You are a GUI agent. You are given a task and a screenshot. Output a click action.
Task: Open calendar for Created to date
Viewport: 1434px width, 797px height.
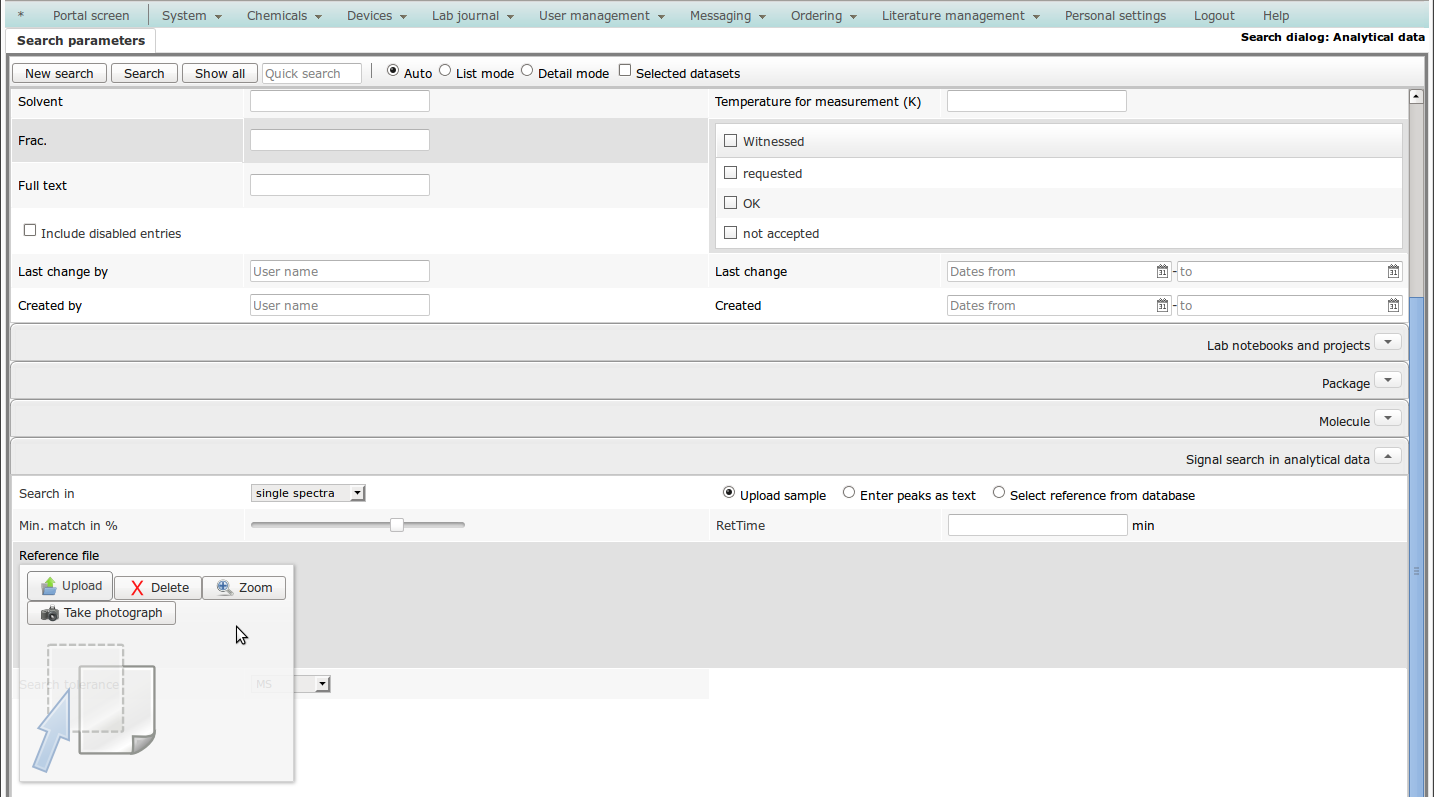[x=1393, y=306]
